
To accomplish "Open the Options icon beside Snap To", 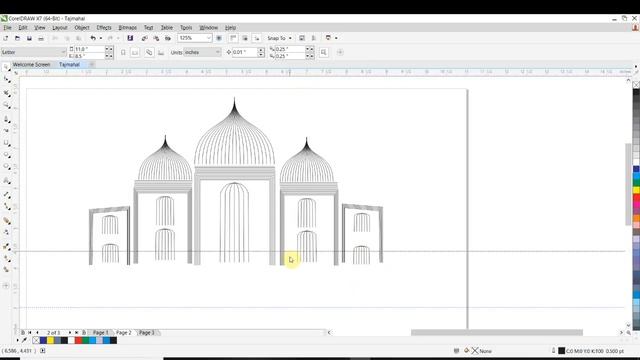I will point(302,38).
